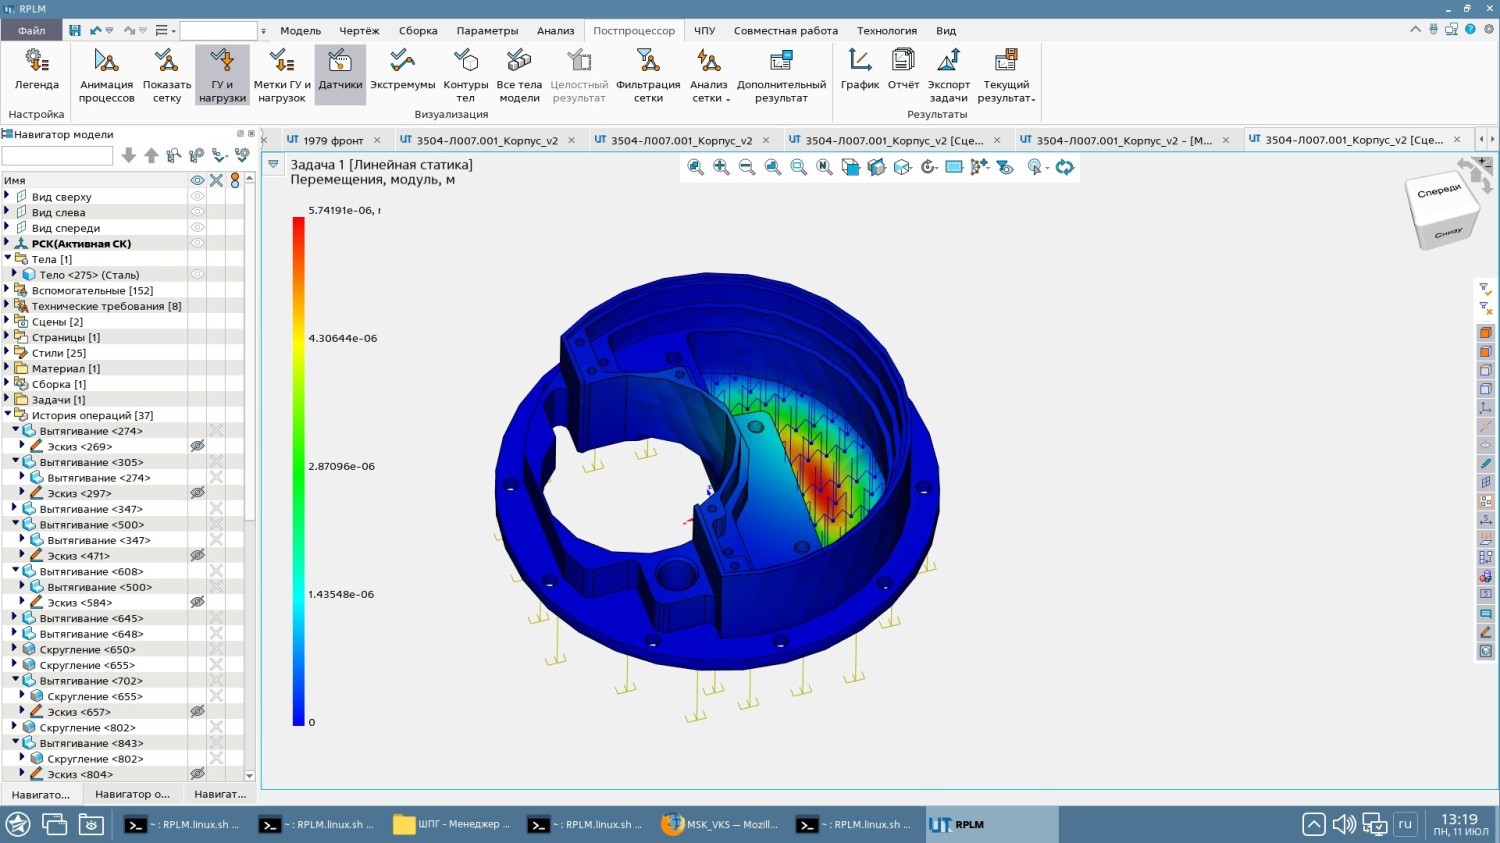Toggle visibility eye for Тело <275> (Сталь)
The width and height of the screenshot is (1500, 843).
click(197, 274)
